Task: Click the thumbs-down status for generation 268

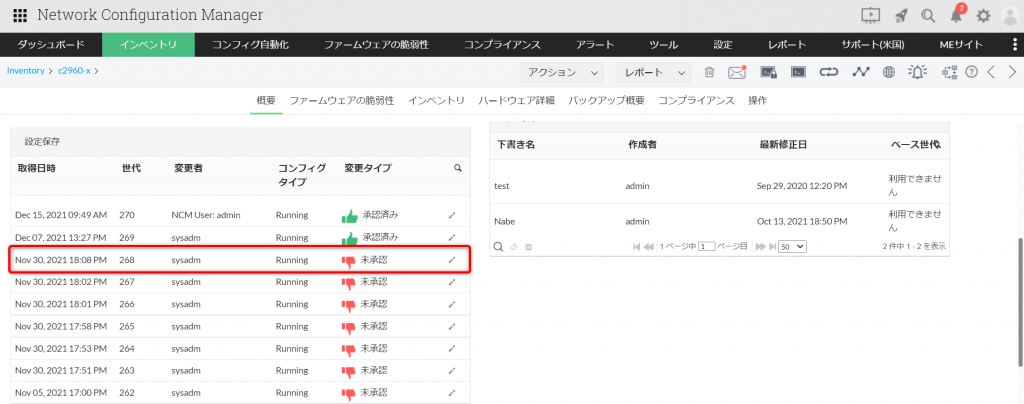Action: [349, 260]
